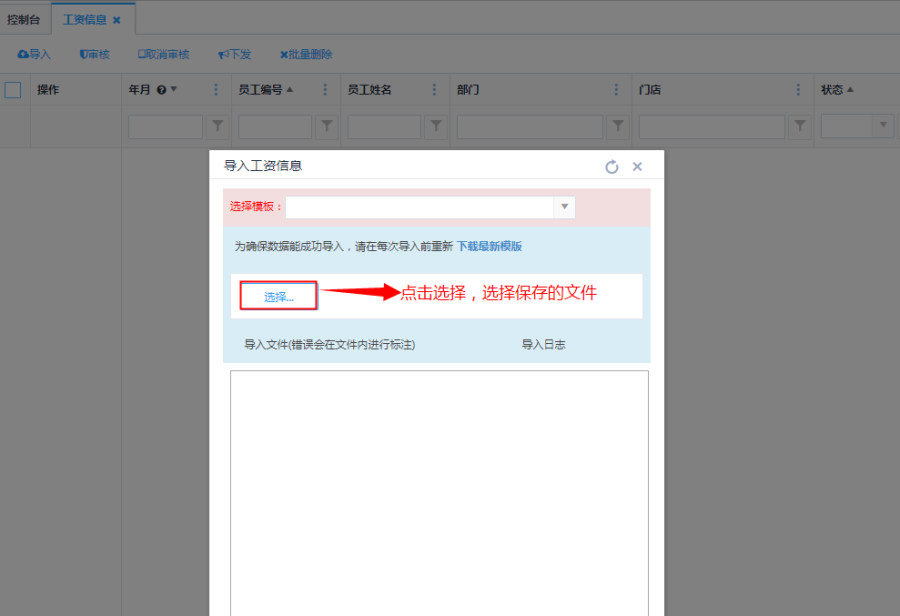Click the 年月 help question icon

pyautogui.click(x=161, y=90)
